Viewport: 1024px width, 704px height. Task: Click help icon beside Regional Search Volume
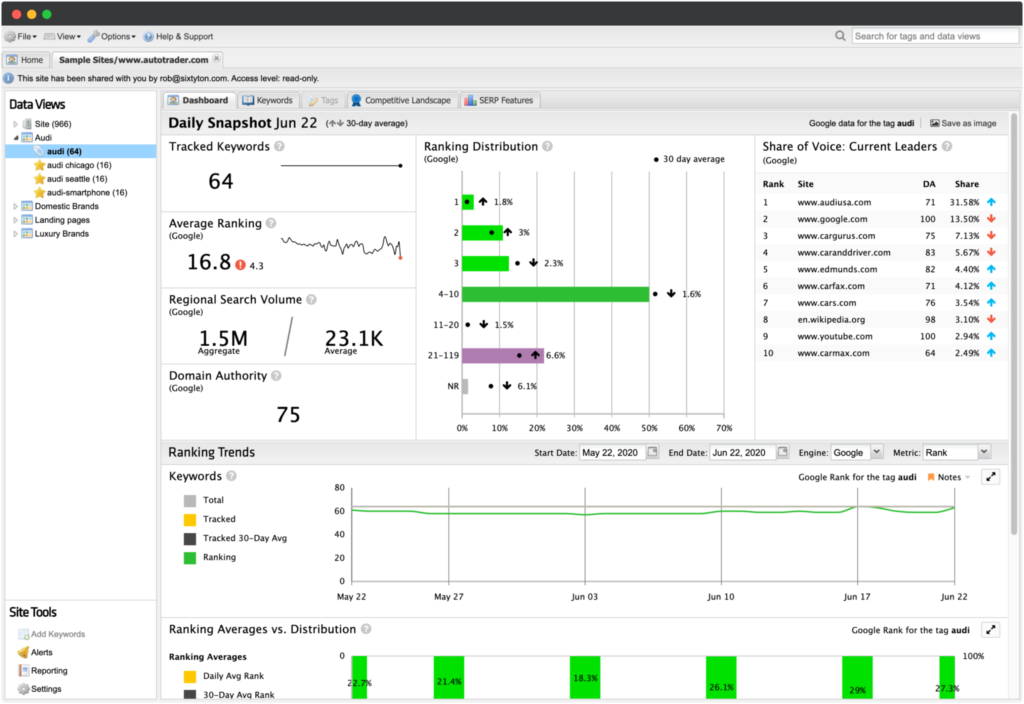point(312,299)
